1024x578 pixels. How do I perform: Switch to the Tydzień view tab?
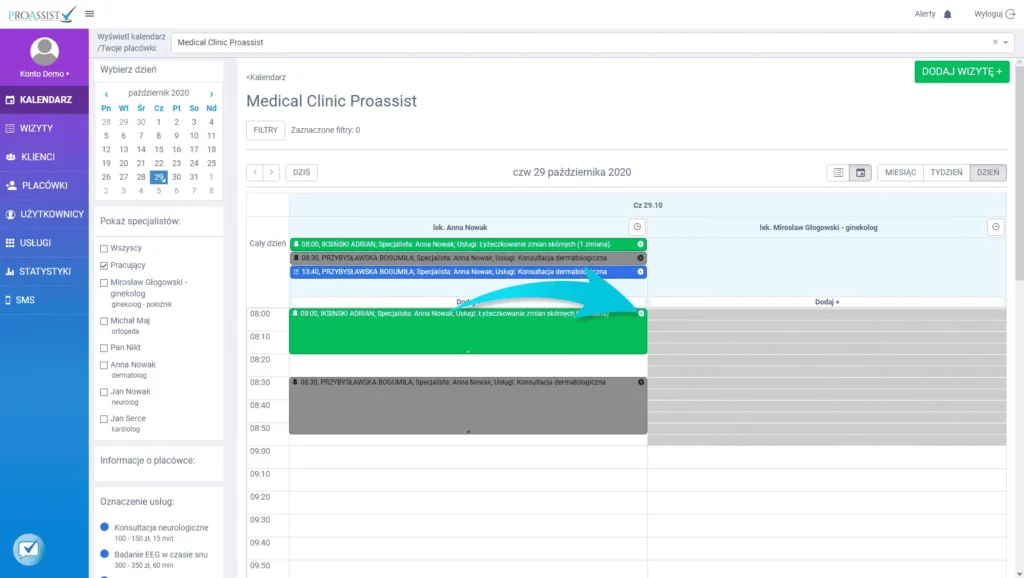(x=946, y=172)
